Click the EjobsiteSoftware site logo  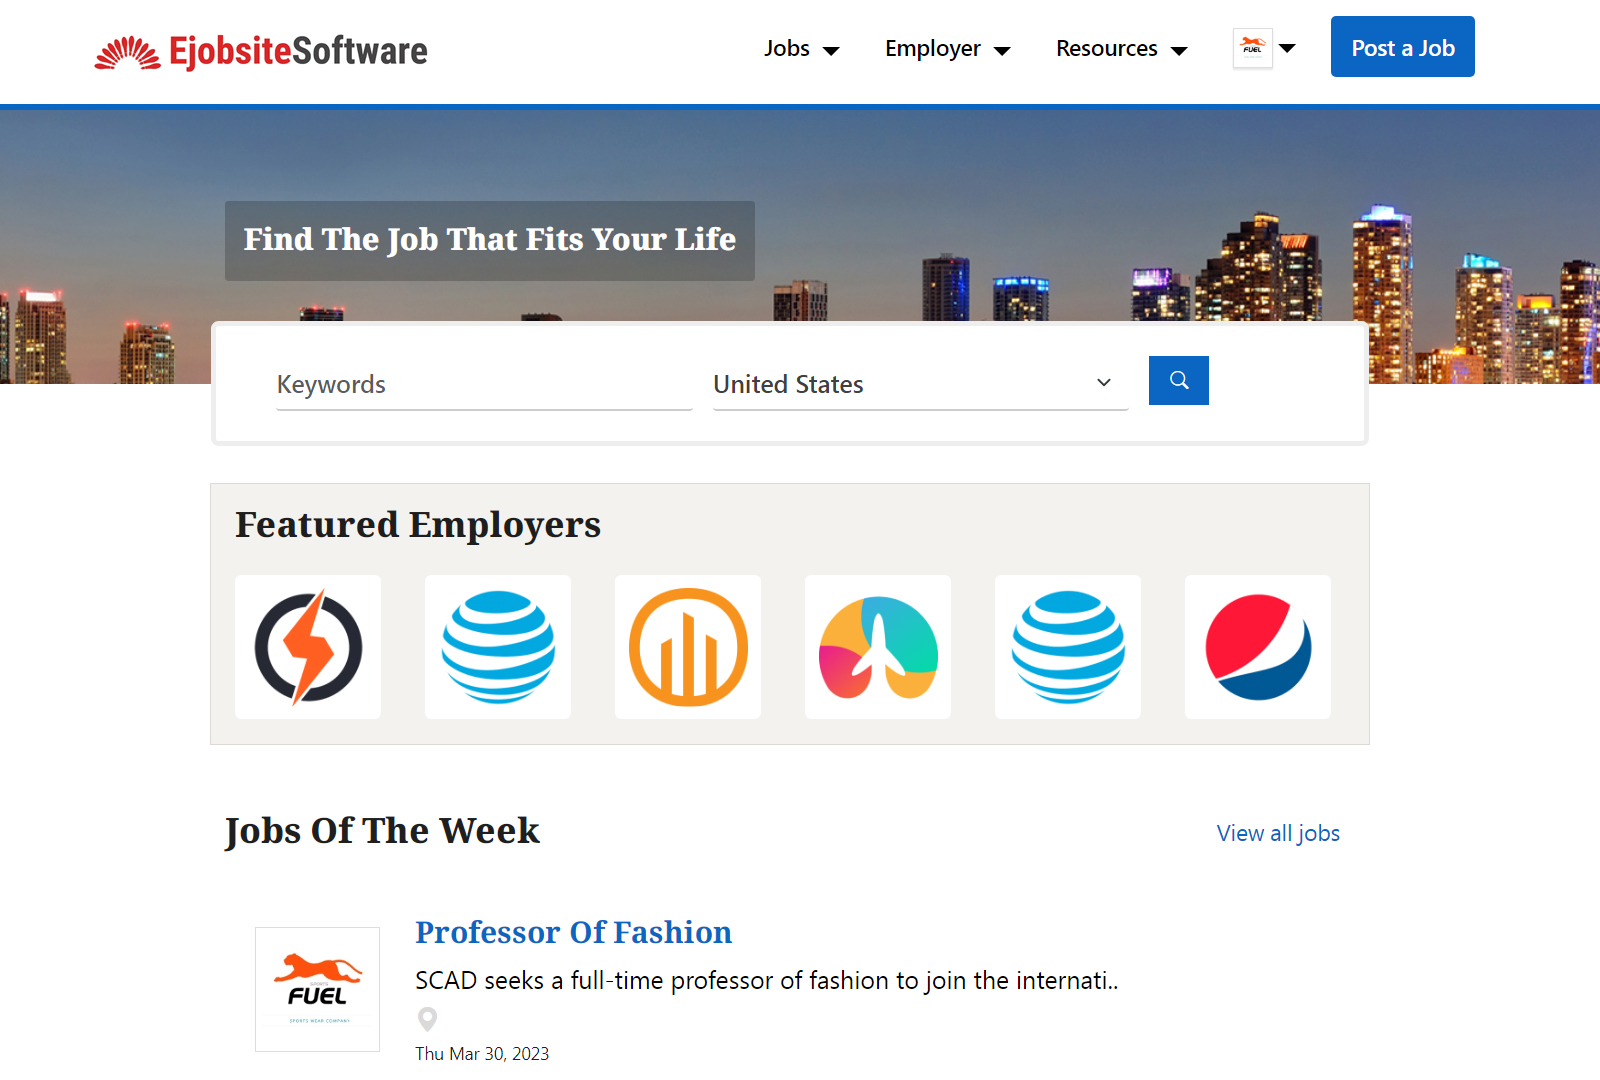point(261,51)
